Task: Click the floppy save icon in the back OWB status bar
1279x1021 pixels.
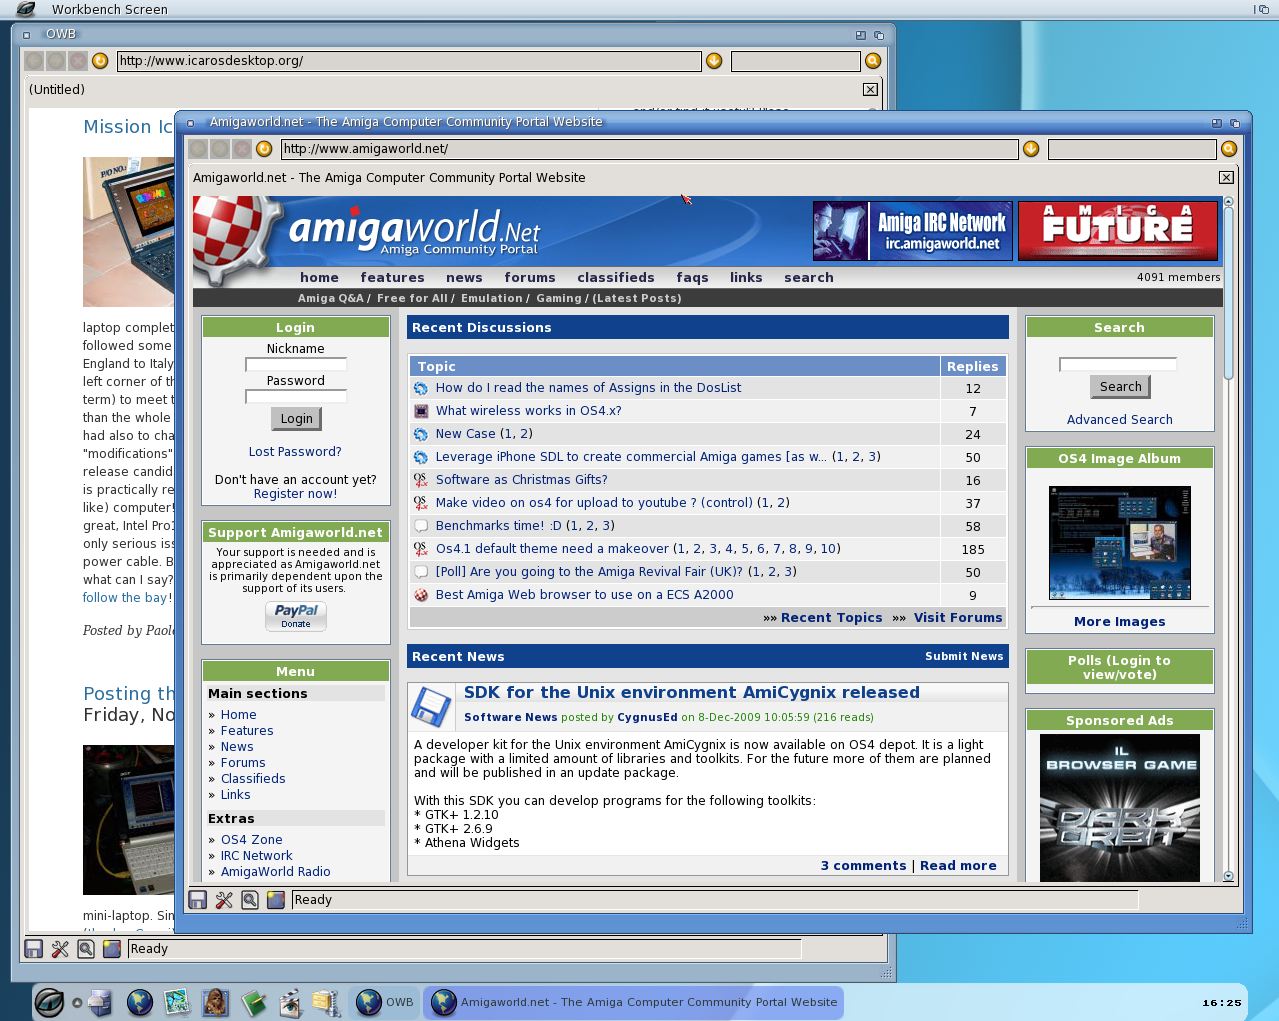Action: [34, 949]
